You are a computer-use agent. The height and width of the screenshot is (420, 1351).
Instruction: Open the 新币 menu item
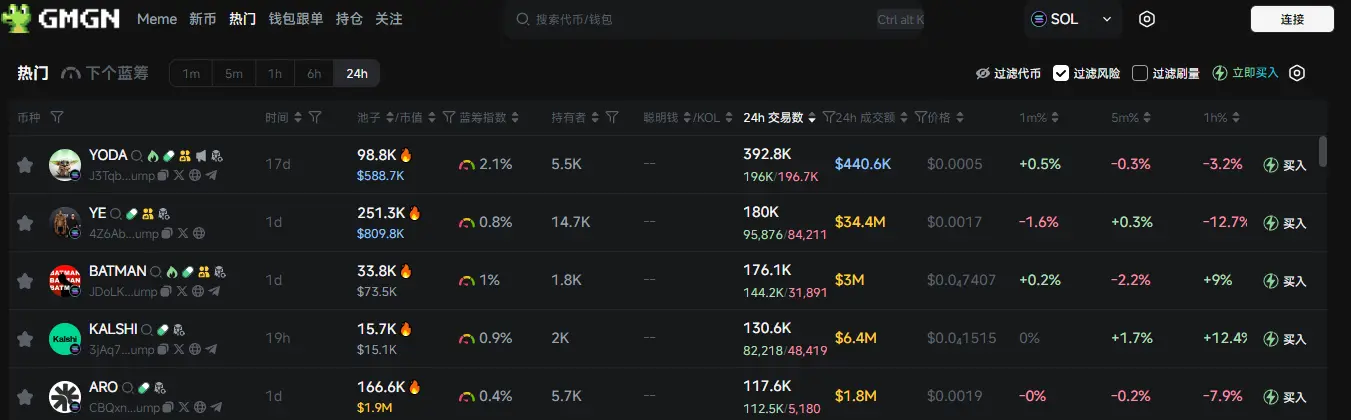click(x=203, y=19)
